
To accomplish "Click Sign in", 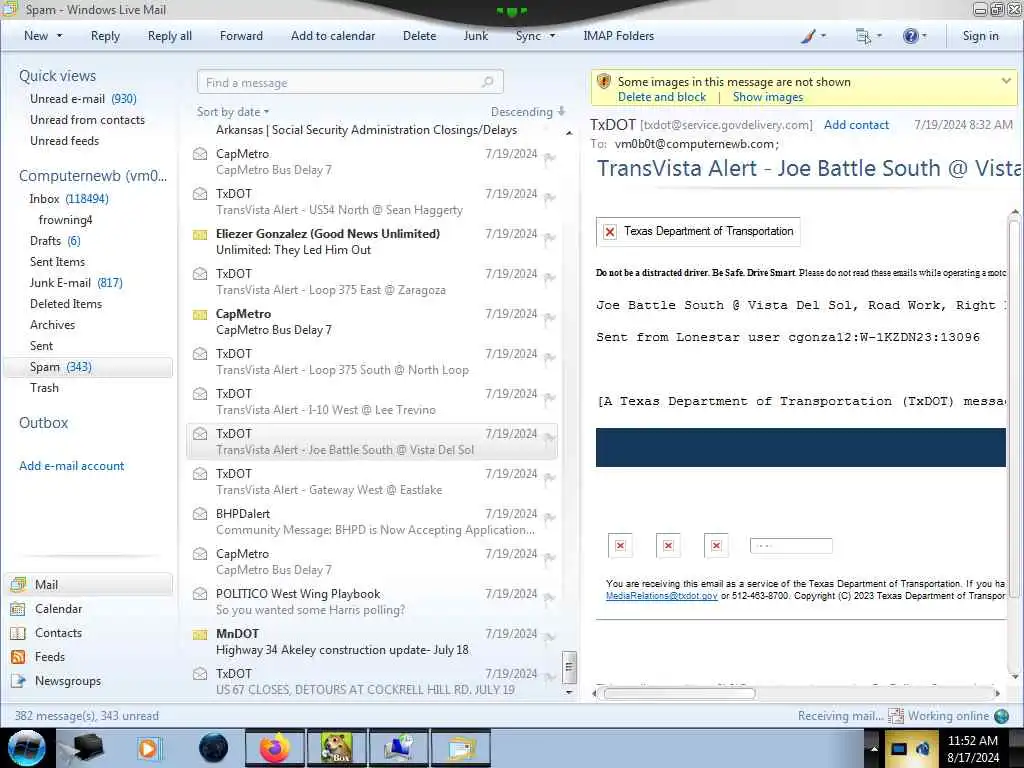I will click(980, 36).
